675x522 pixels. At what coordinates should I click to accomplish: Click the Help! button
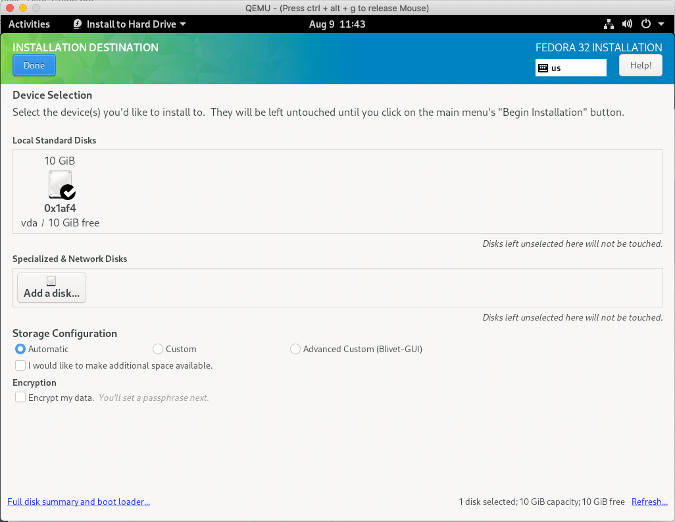(x=640, y=66)
